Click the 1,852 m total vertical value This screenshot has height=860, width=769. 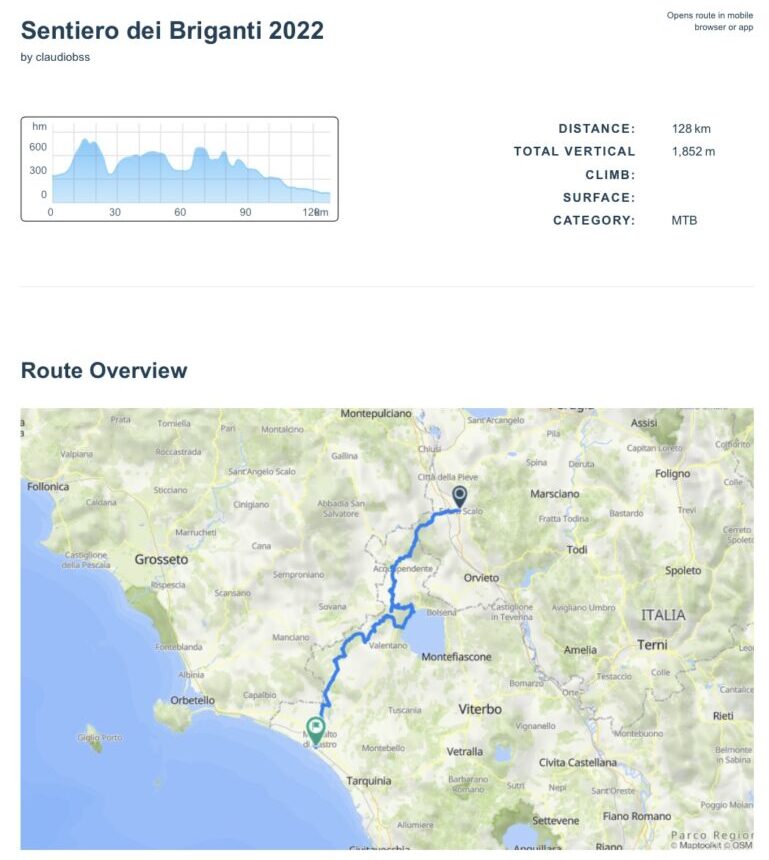point(693,152)
